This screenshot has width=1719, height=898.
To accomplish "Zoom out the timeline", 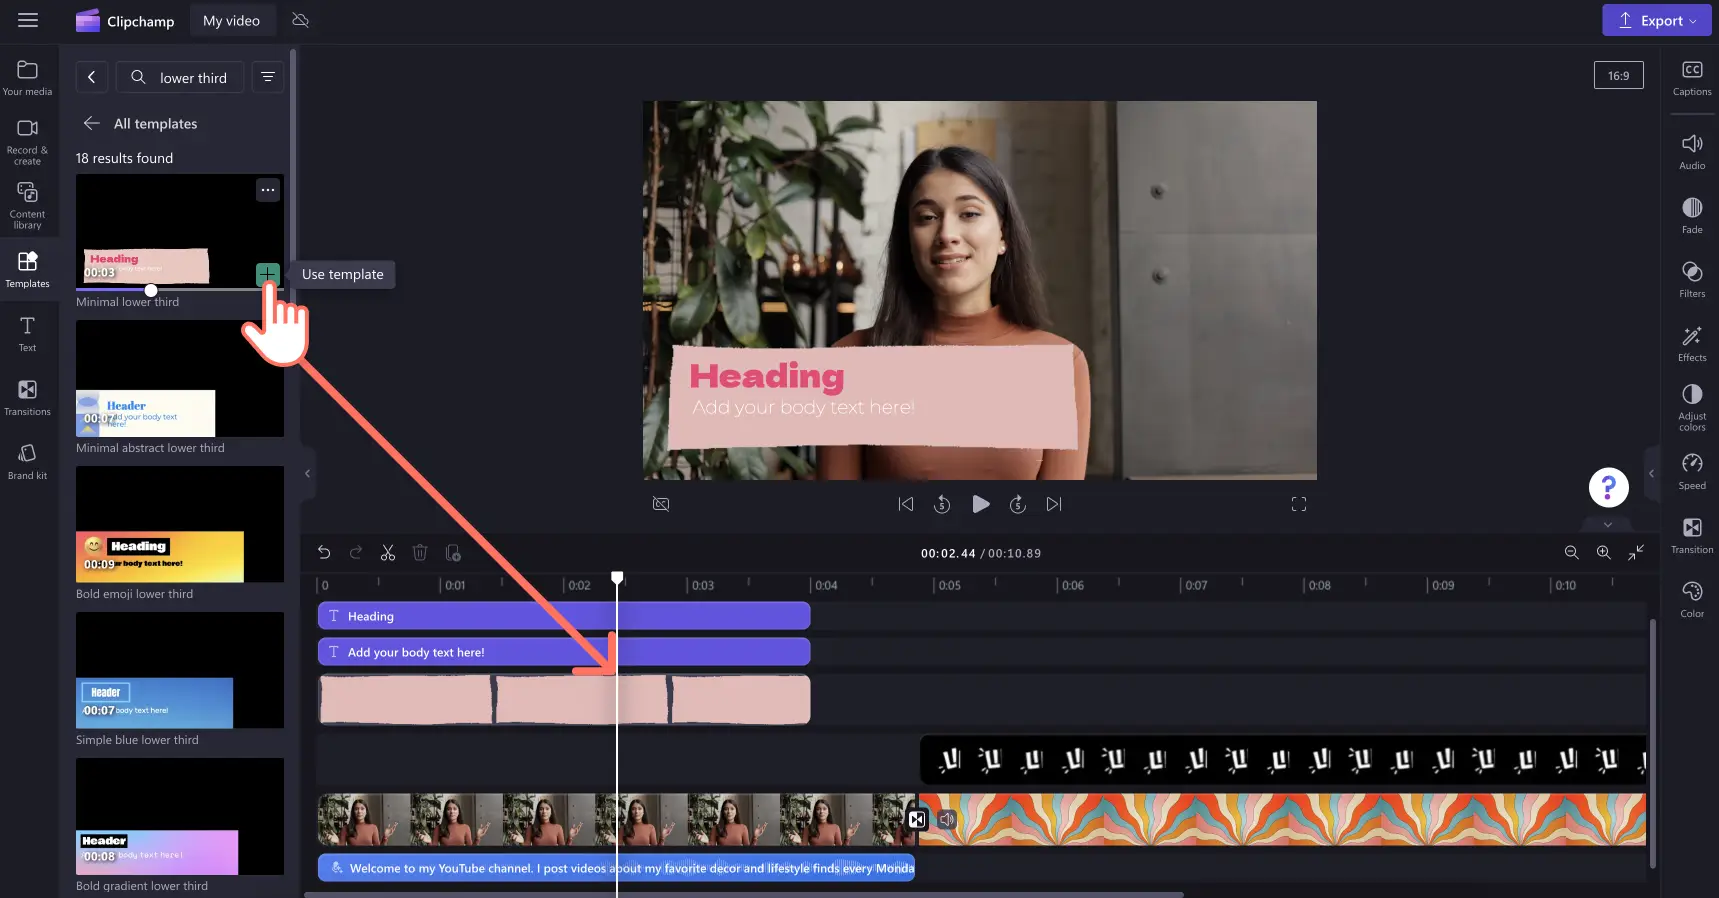I will [x=1571, y=552].
